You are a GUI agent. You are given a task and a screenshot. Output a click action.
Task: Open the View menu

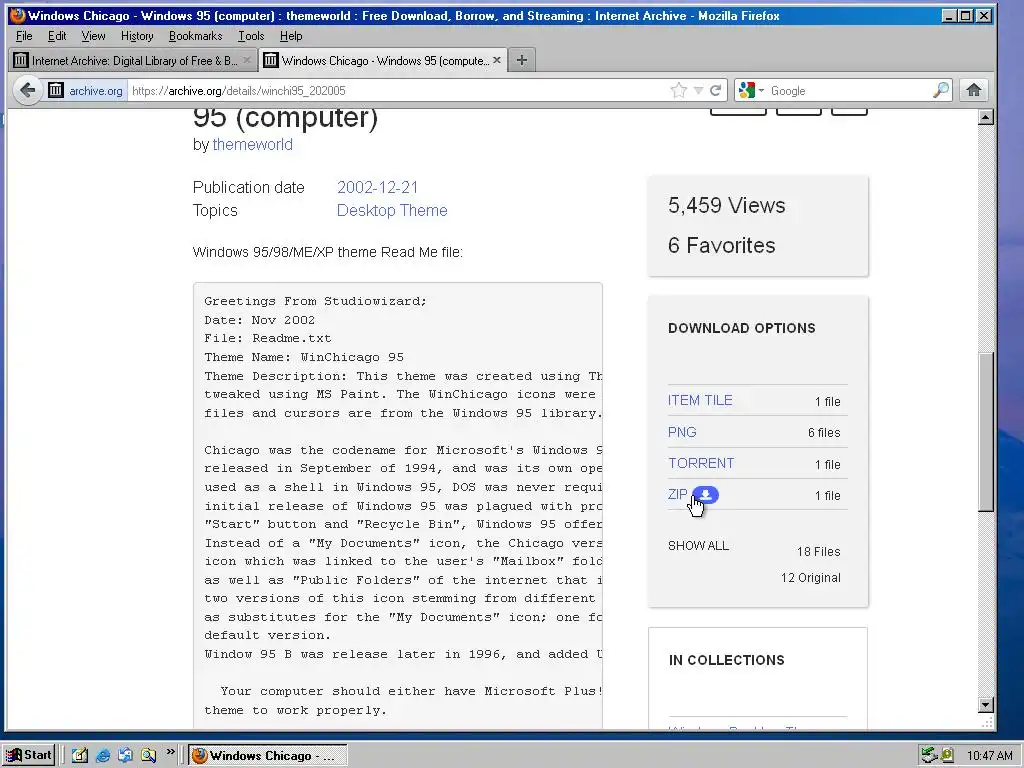point(93,36)
